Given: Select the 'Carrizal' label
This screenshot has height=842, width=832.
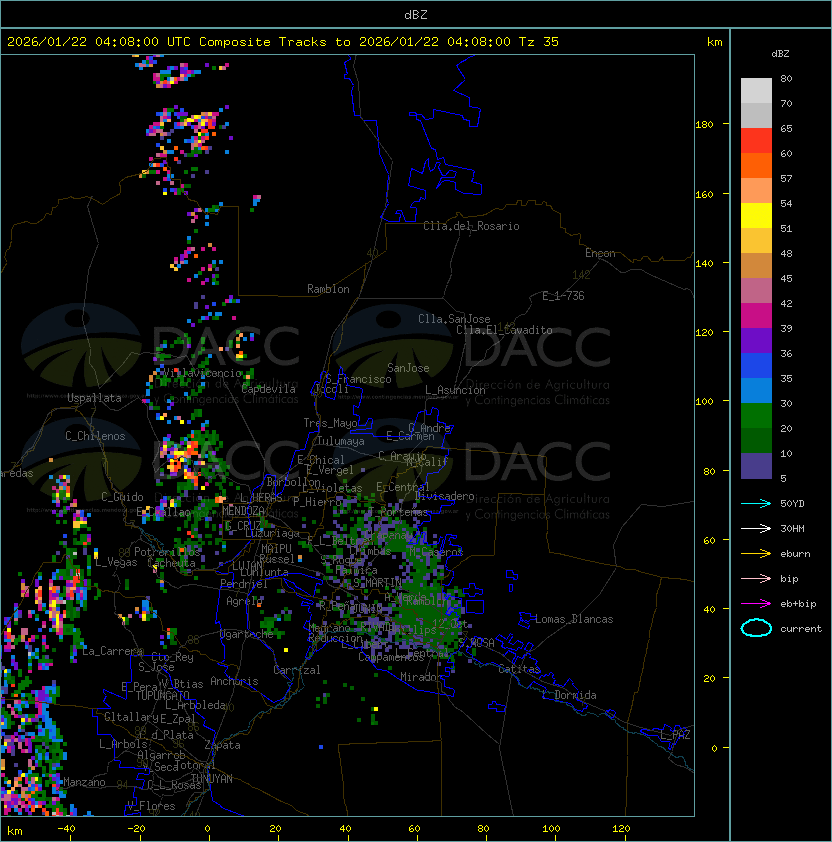Looking at the screenshot, I should pos(296,670).
